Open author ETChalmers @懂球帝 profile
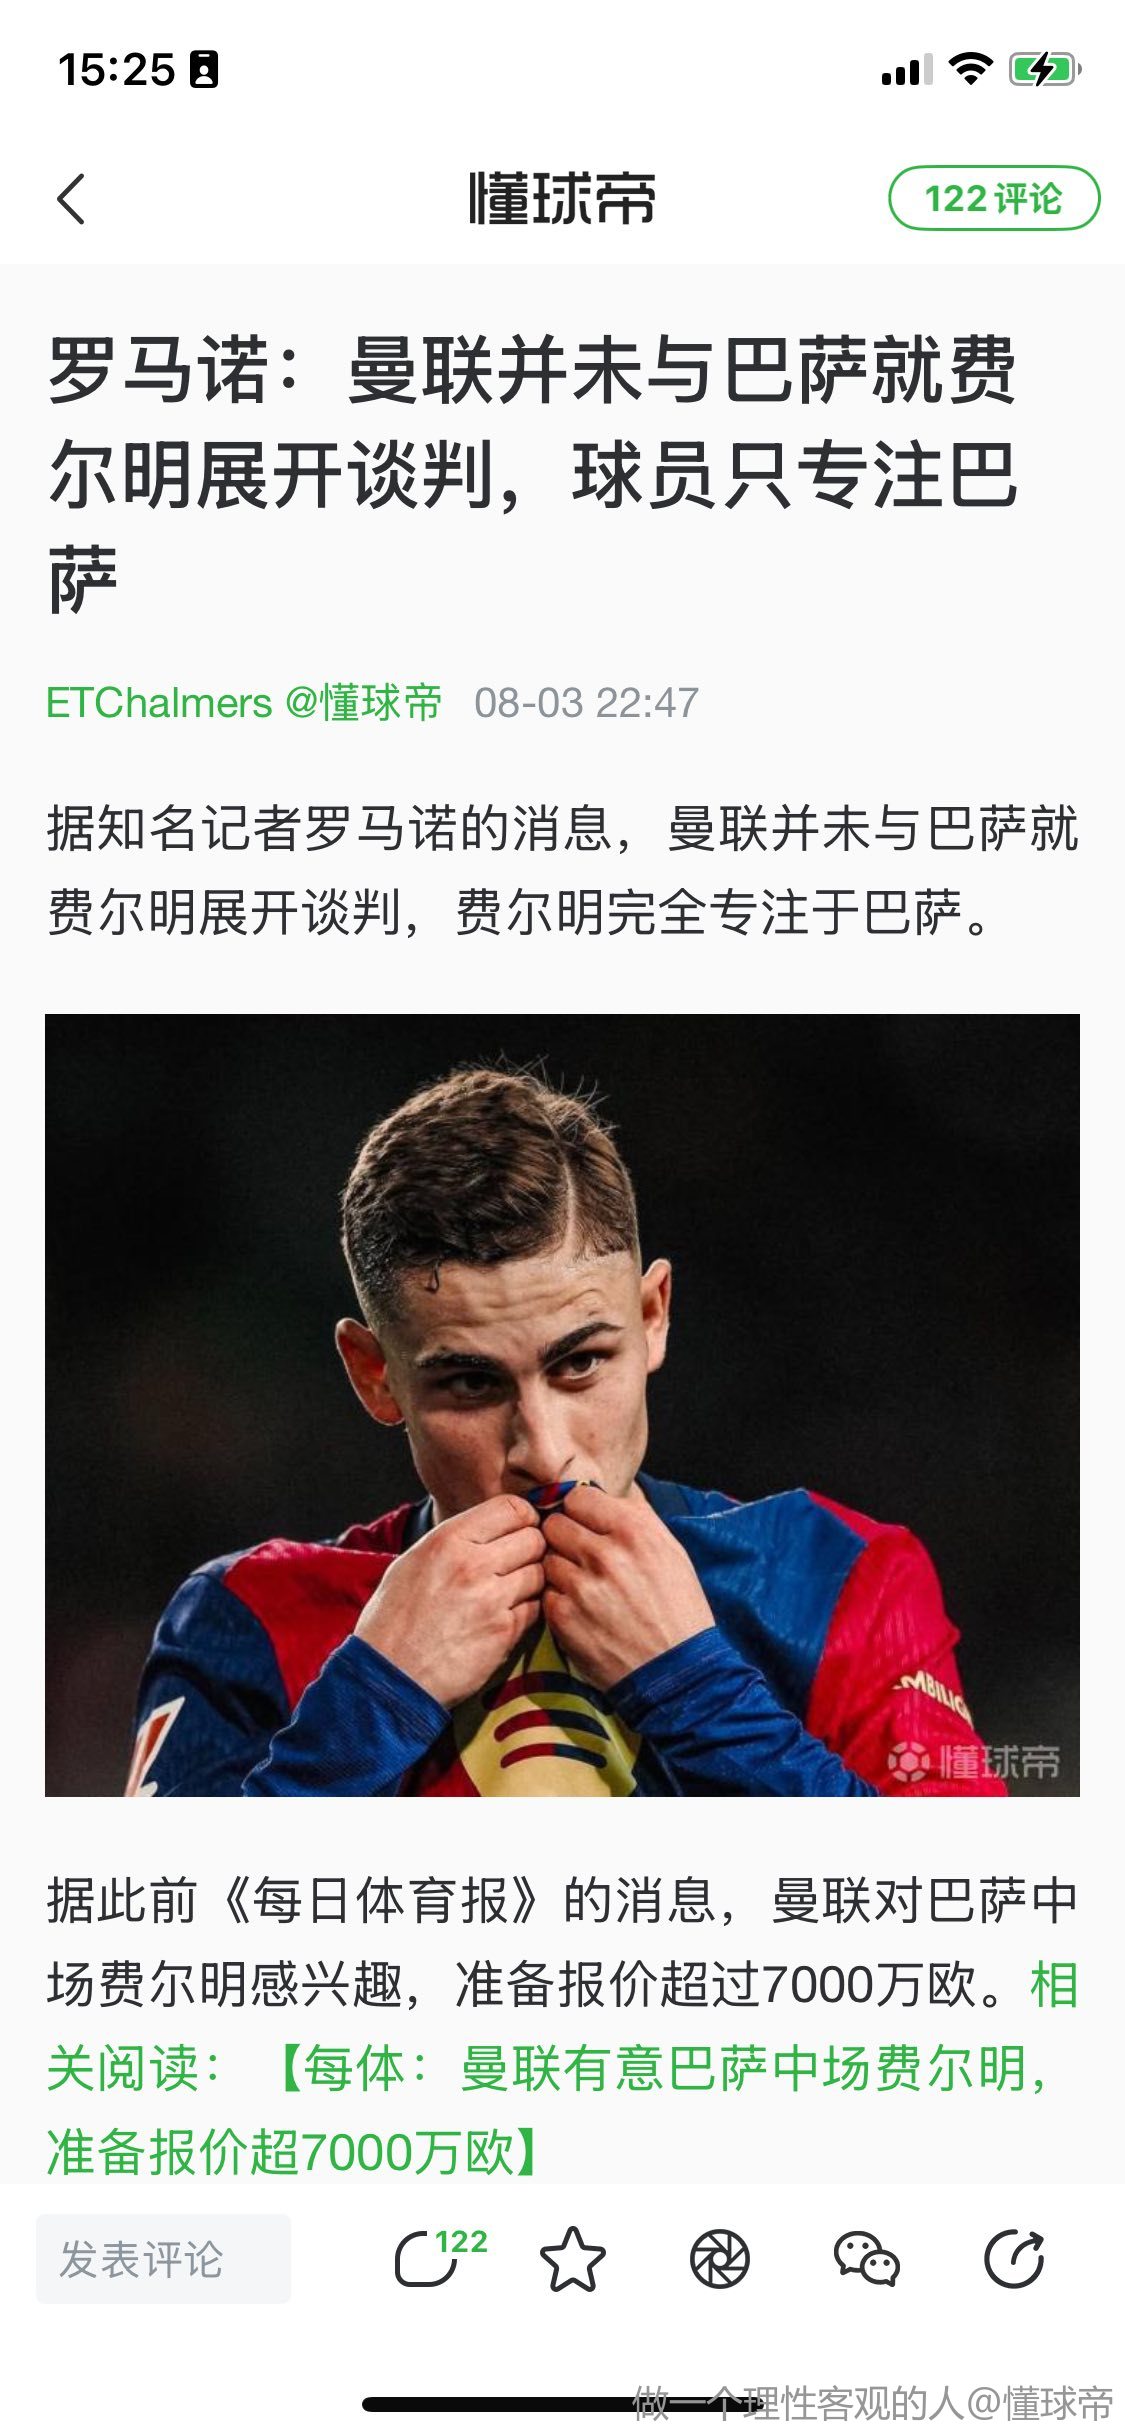Viewport: 1125px width, 2436px height. (x=244, y=702)
